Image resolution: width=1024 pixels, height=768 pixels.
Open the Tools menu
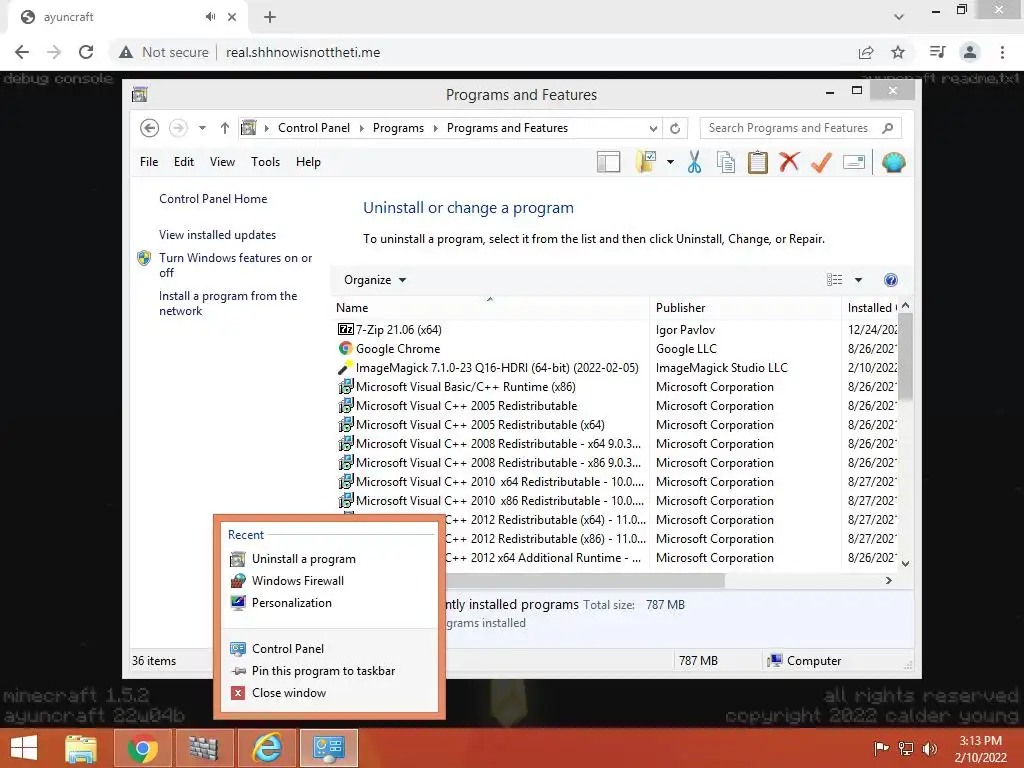tap(265, 162)
